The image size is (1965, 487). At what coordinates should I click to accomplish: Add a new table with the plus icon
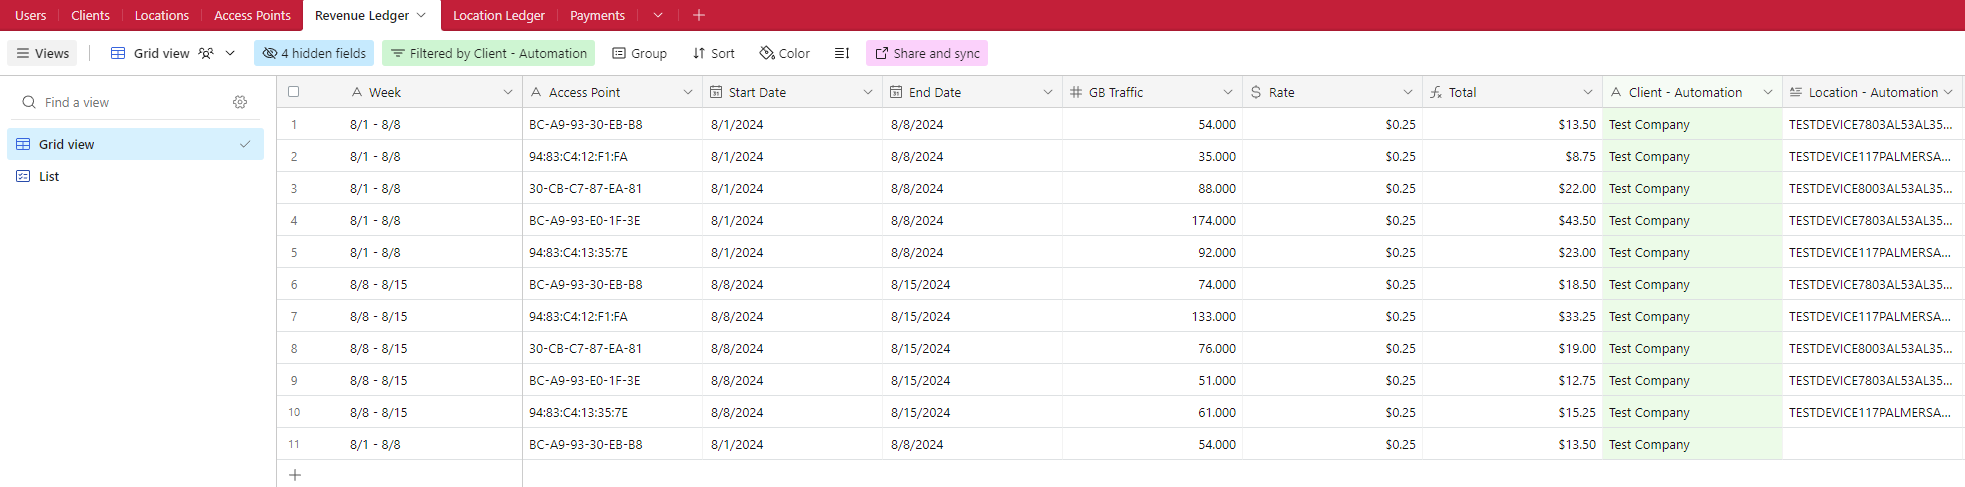699,15
